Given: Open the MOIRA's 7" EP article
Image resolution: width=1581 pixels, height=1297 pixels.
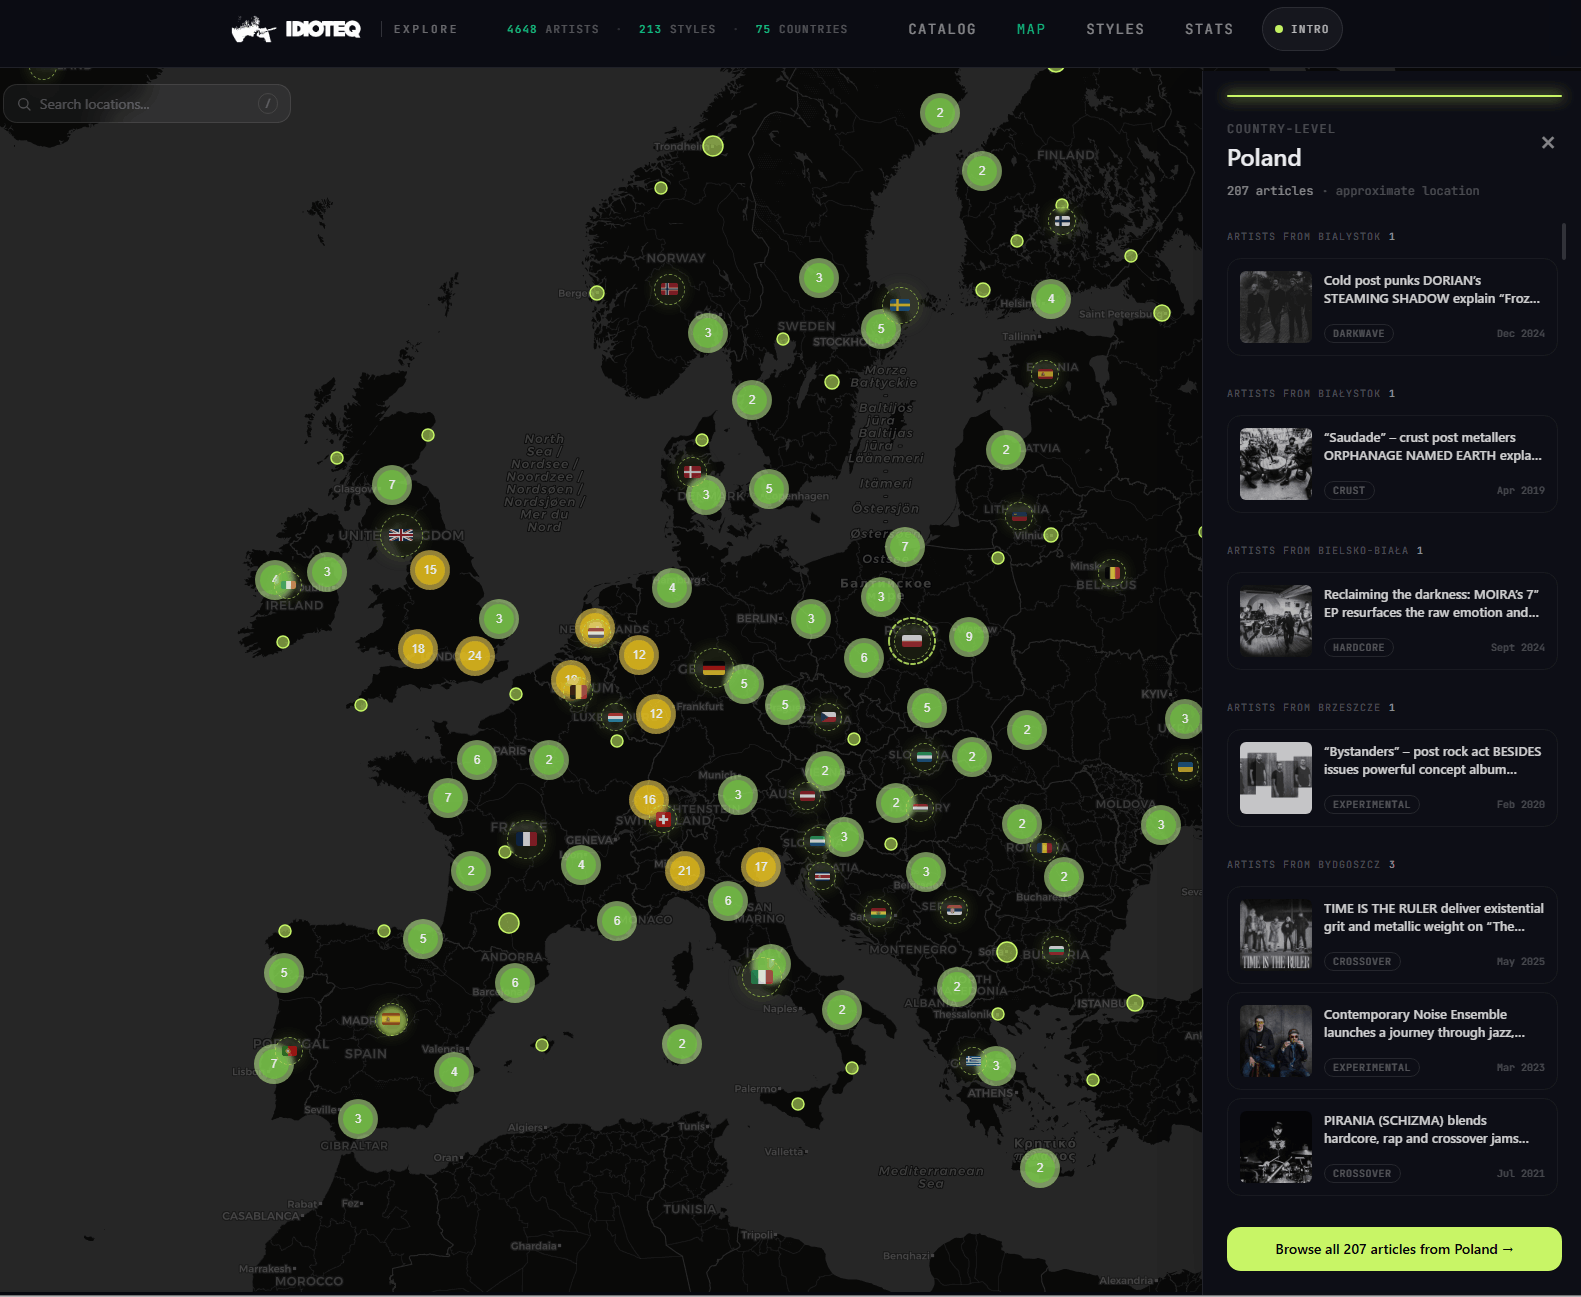Looking at the screenshot, I should click(1392, 621).
